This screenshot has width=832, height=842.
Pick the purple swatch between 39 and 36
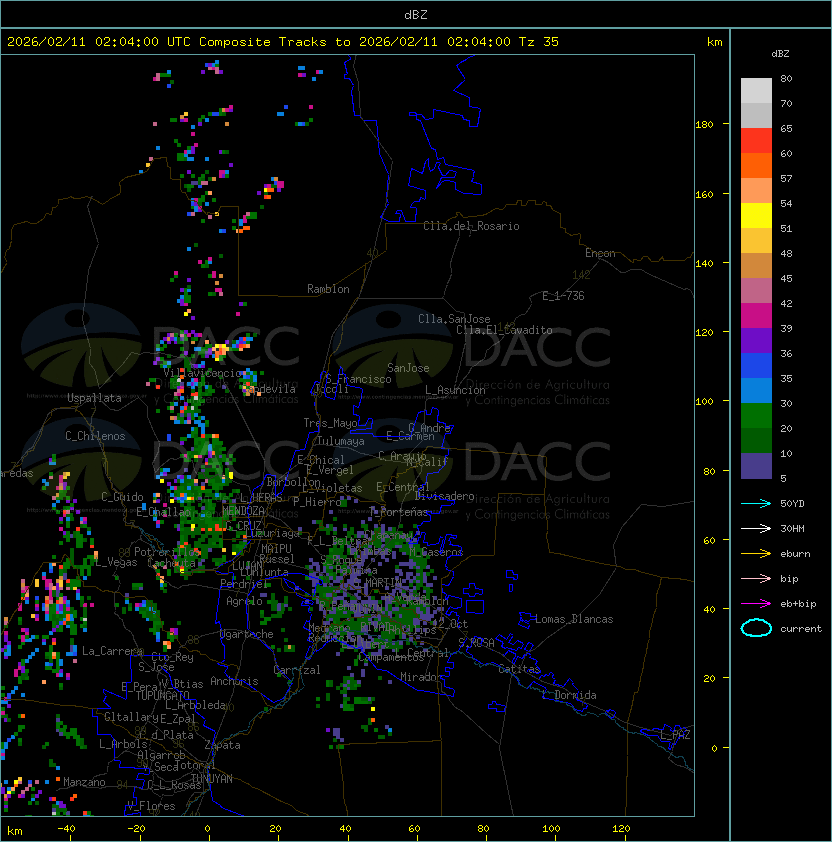pyautogui.click(x=756, y=340)
